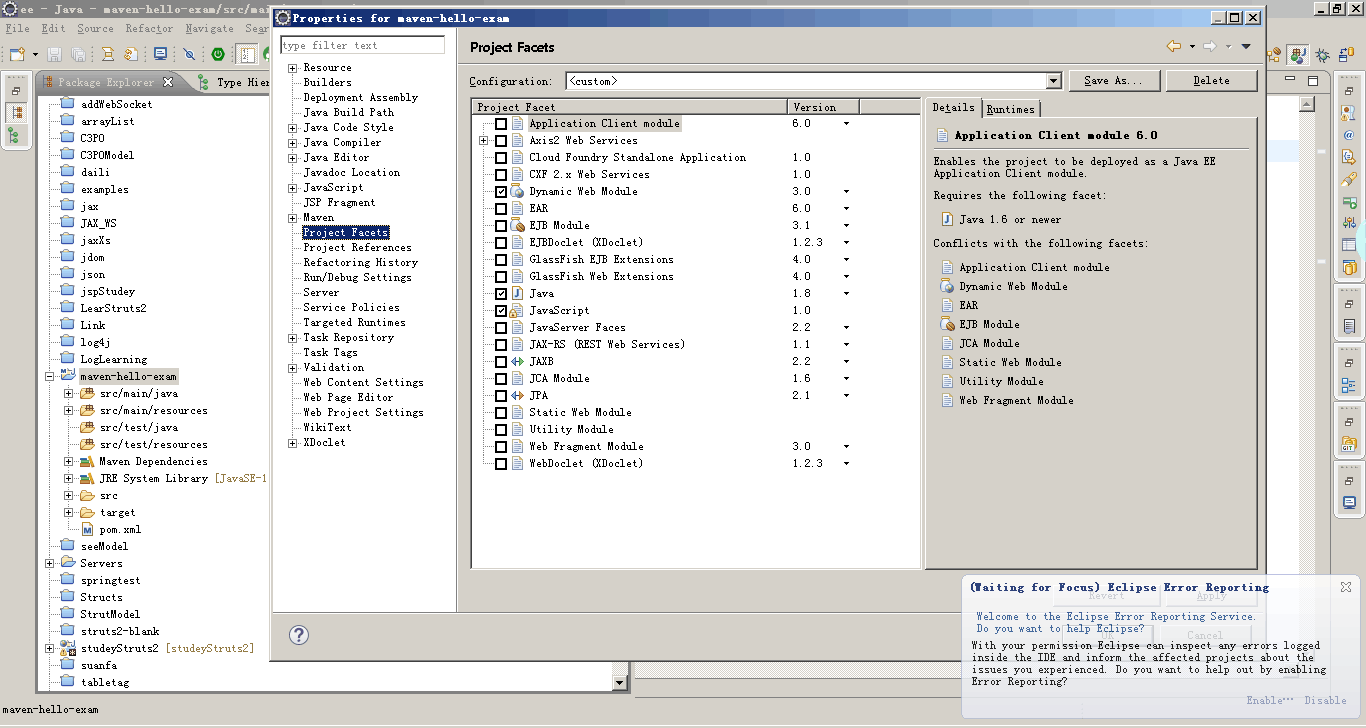Viewport: 1366px width, 728px height.
Task: Click the editor area maximize icon
Action: point(1312,81)
